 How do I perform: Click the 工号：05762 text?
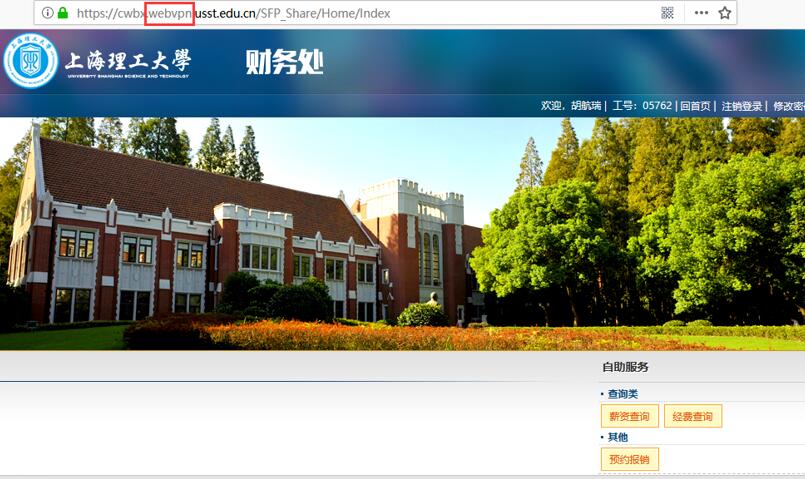coord(641,106)
